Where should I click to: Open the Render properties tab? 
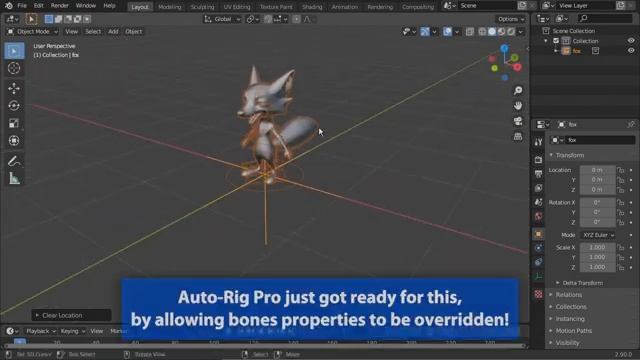(x=538, y=160)
